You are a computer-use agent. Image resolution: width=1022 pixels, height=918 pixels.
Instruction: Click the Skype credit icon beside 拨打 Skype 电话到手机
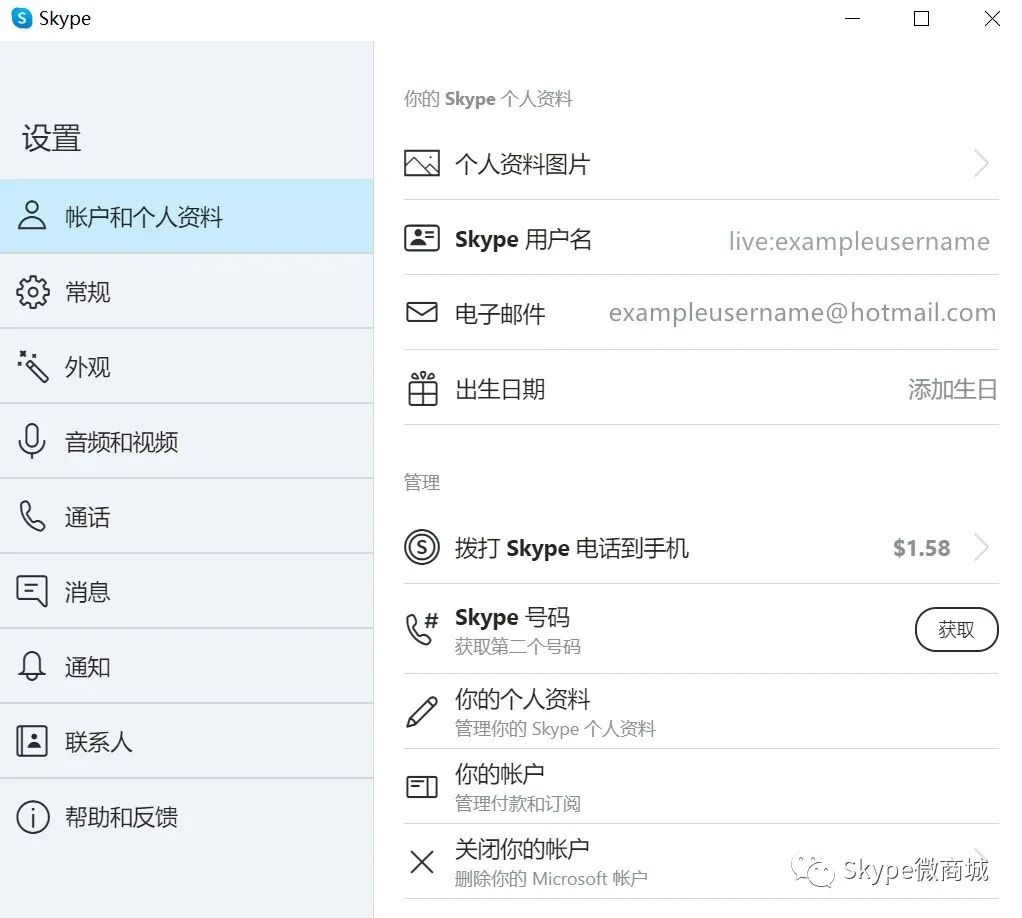[x=422, y=547]
